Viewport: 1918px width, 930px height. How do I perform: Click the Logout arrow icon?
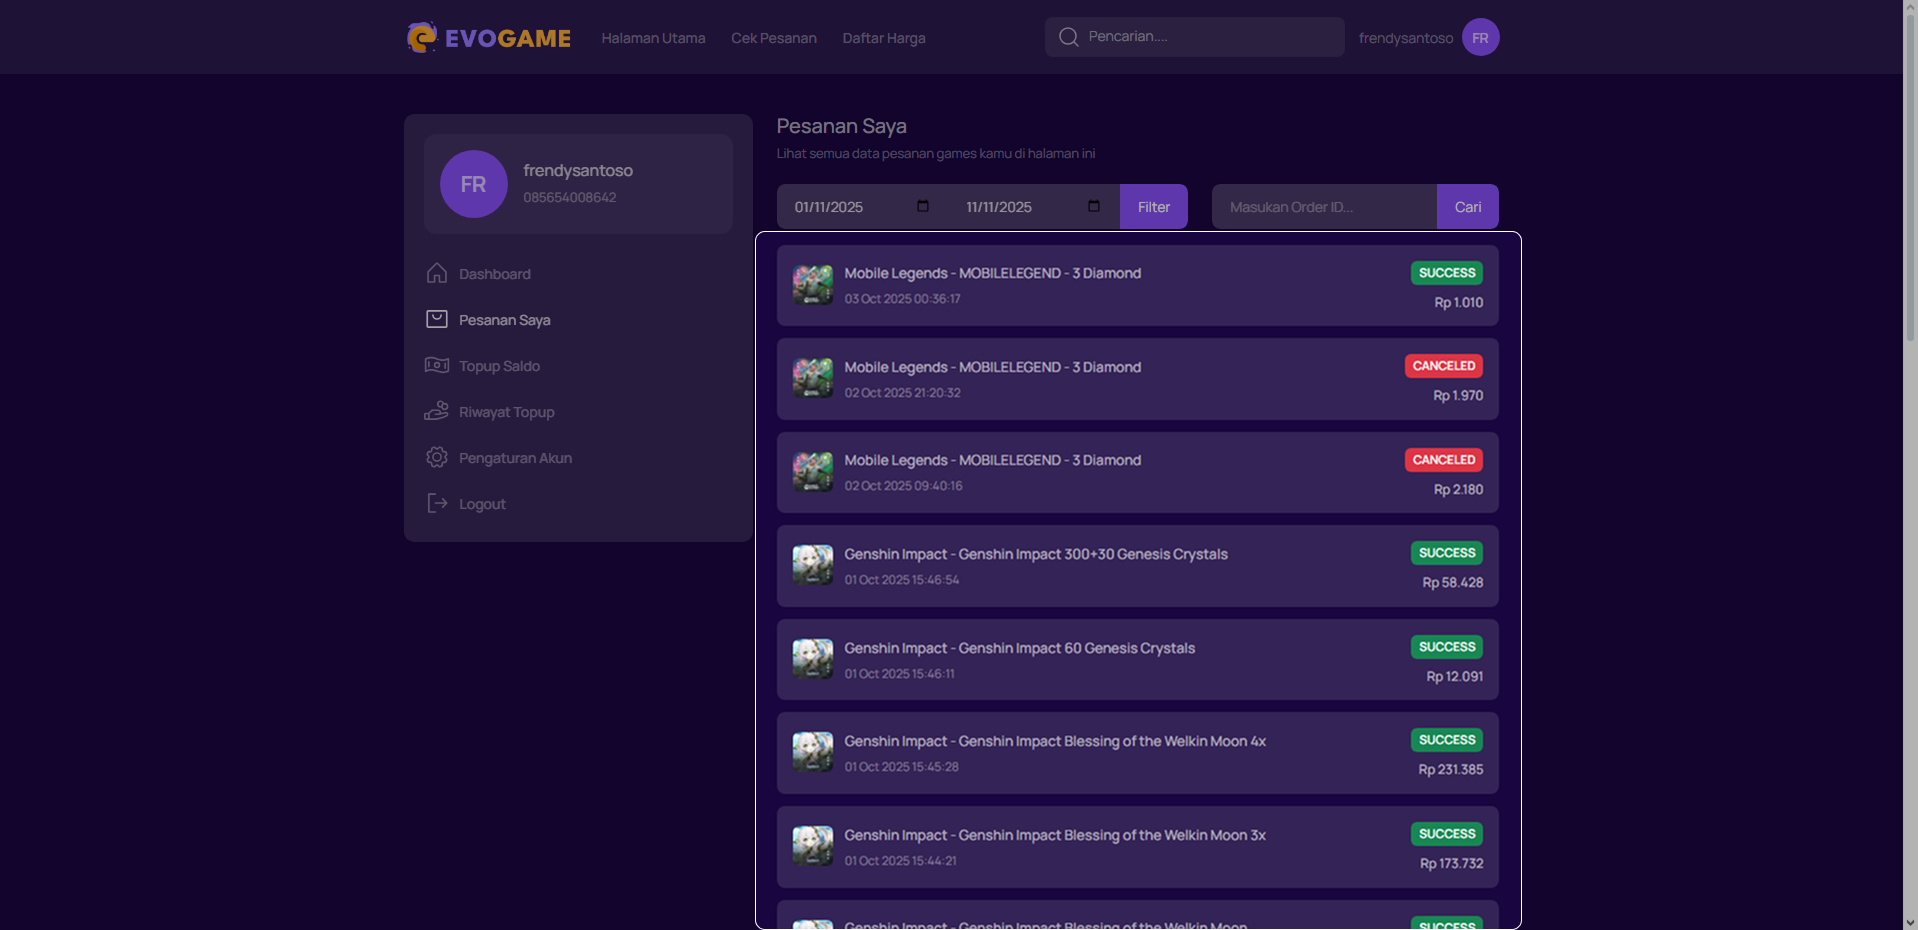click(x=437, y=503)
